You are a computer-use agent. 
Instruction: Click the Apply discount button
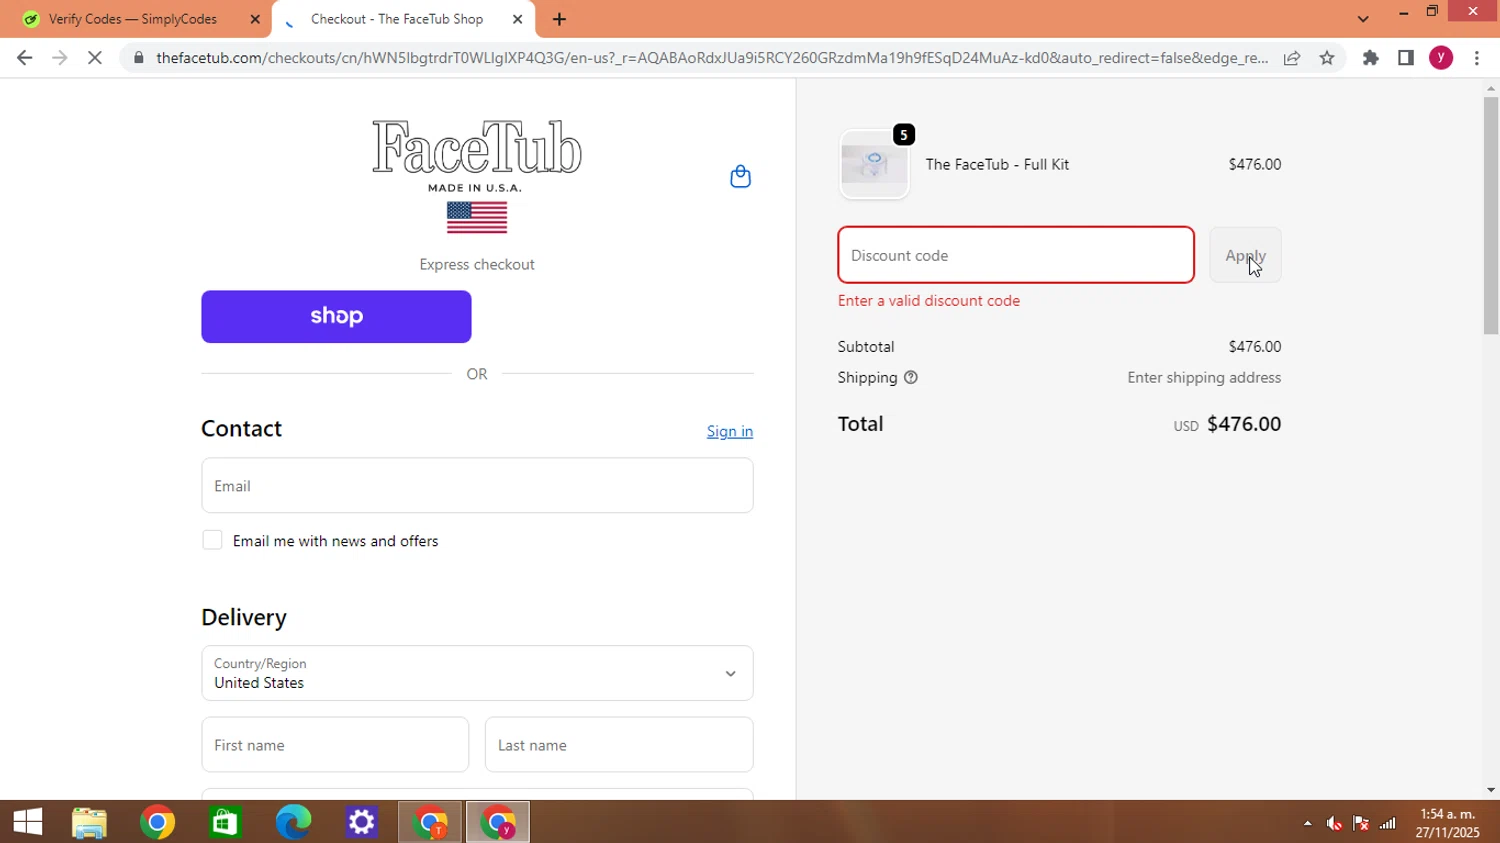point(1245,255)
